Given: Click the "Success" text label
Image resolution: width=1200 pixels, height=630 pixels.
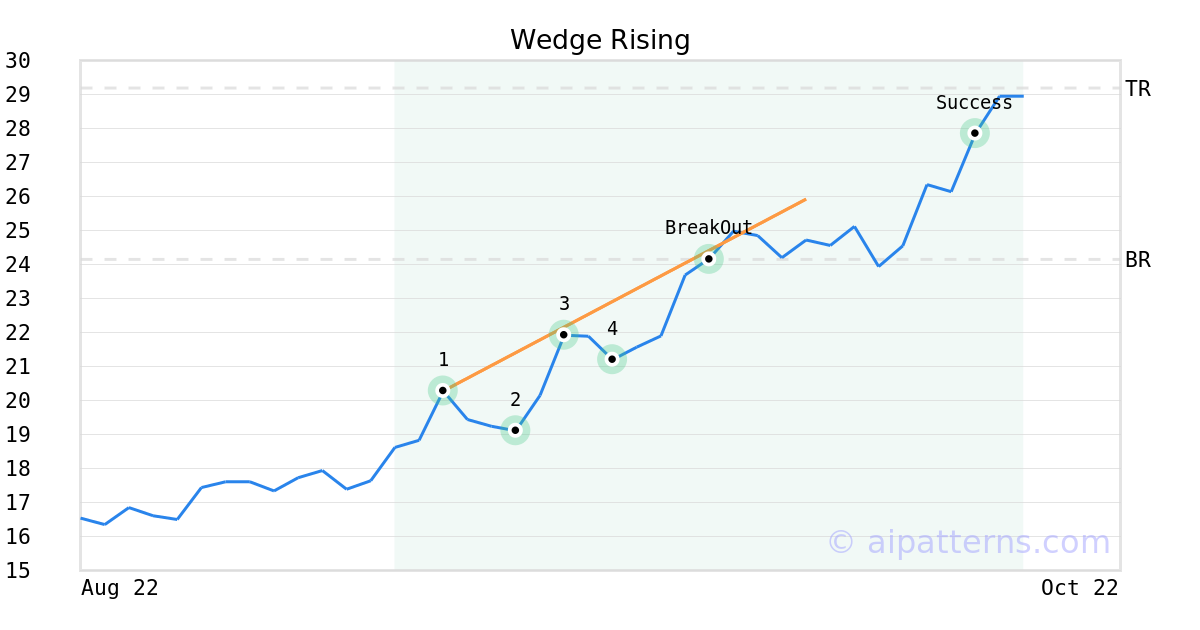Looking at the screenshot, I should point(974,103).
